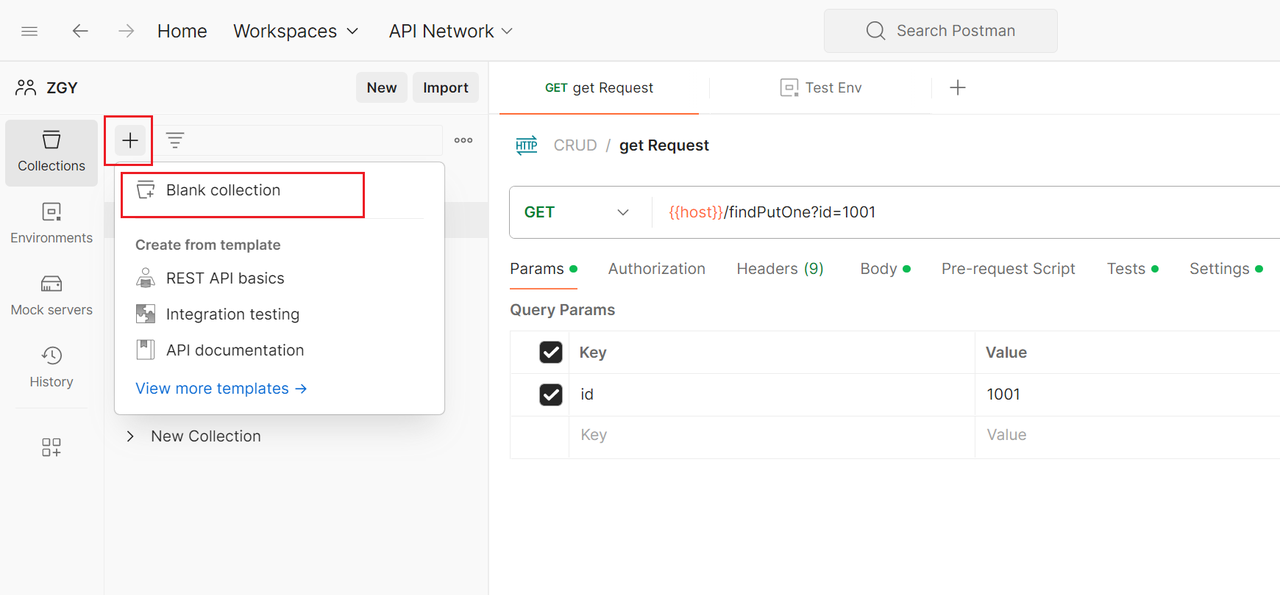Screen dimensions: 1280x595
Task: Click View more templates link
Action: pos(221,388)
